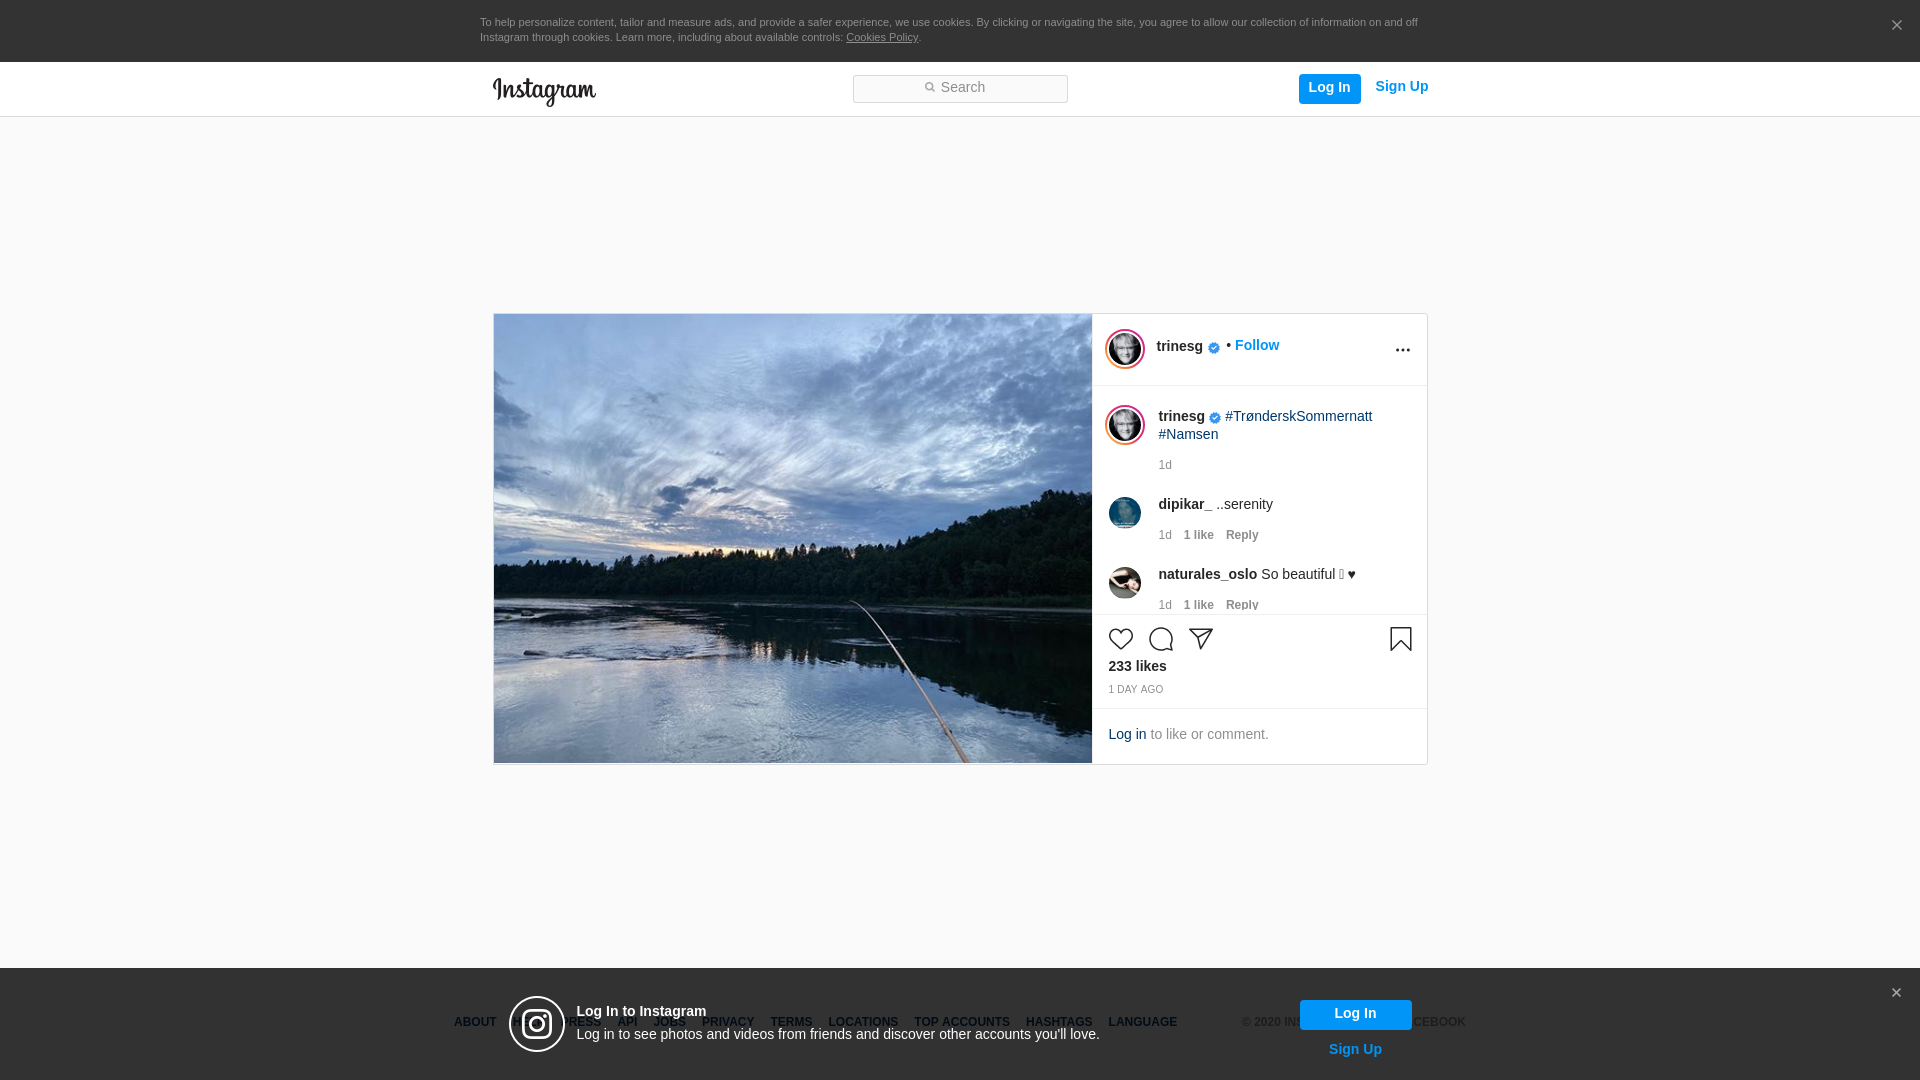The width and height of the screenshot is (1920, 1080).
Task: Open trinesg profile picture in post header
Action: pyautogui.click(x=1124, y=349)
